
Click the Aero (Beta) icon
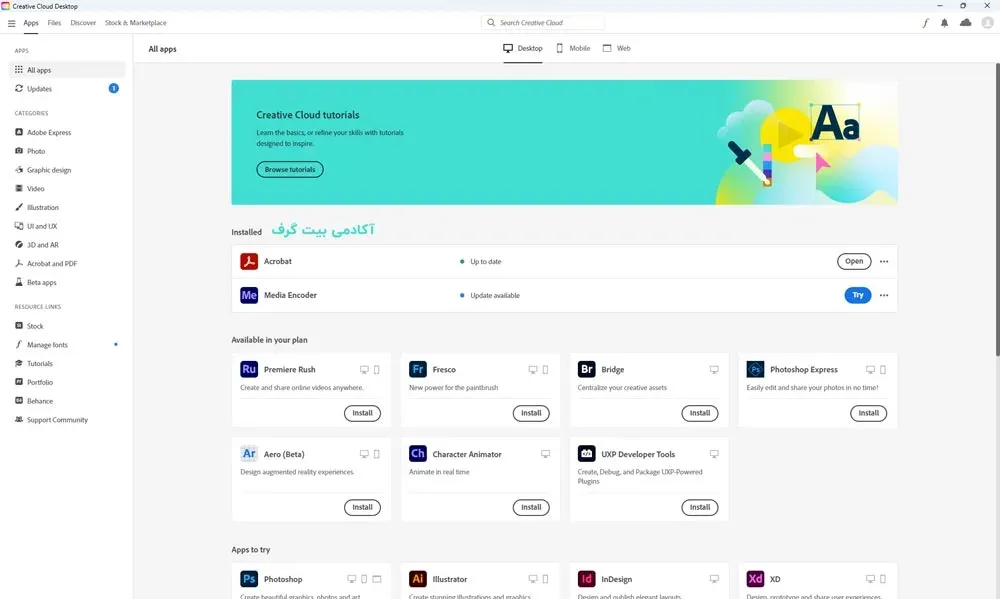[x=249, y=454]
